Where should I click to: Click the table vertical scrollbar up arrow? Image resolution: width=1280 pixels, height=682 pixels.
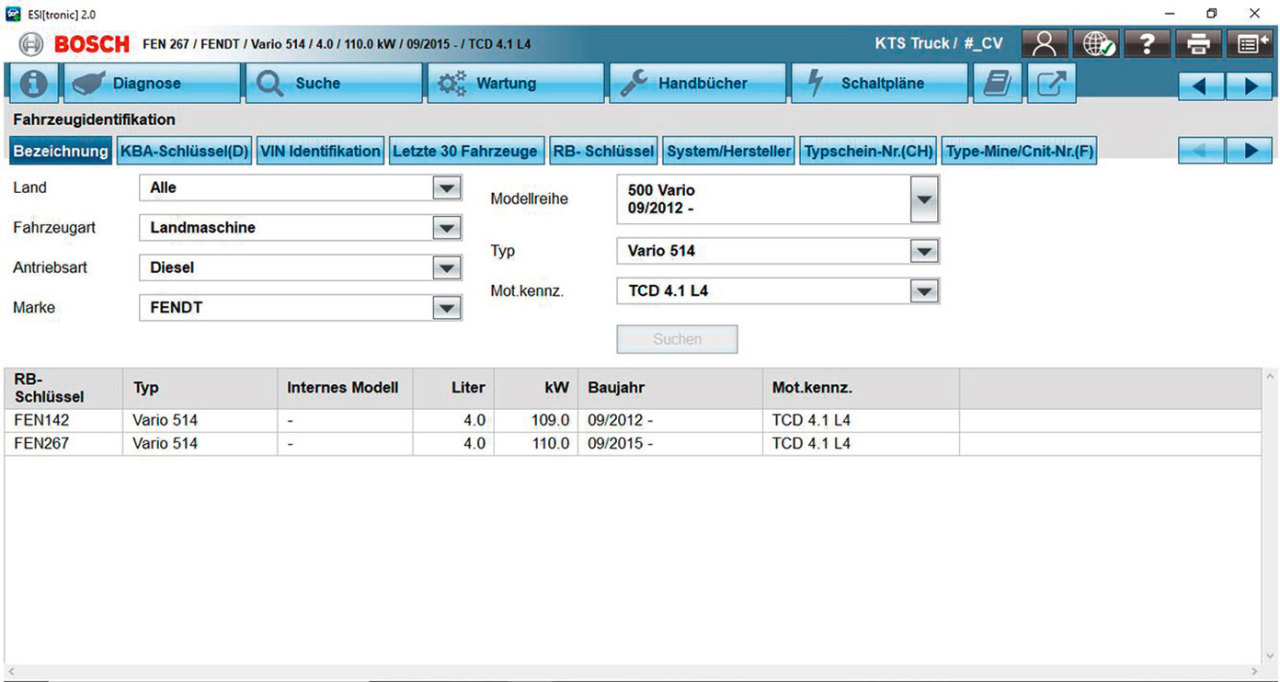pyautogui.click(x=1270, y=376)
